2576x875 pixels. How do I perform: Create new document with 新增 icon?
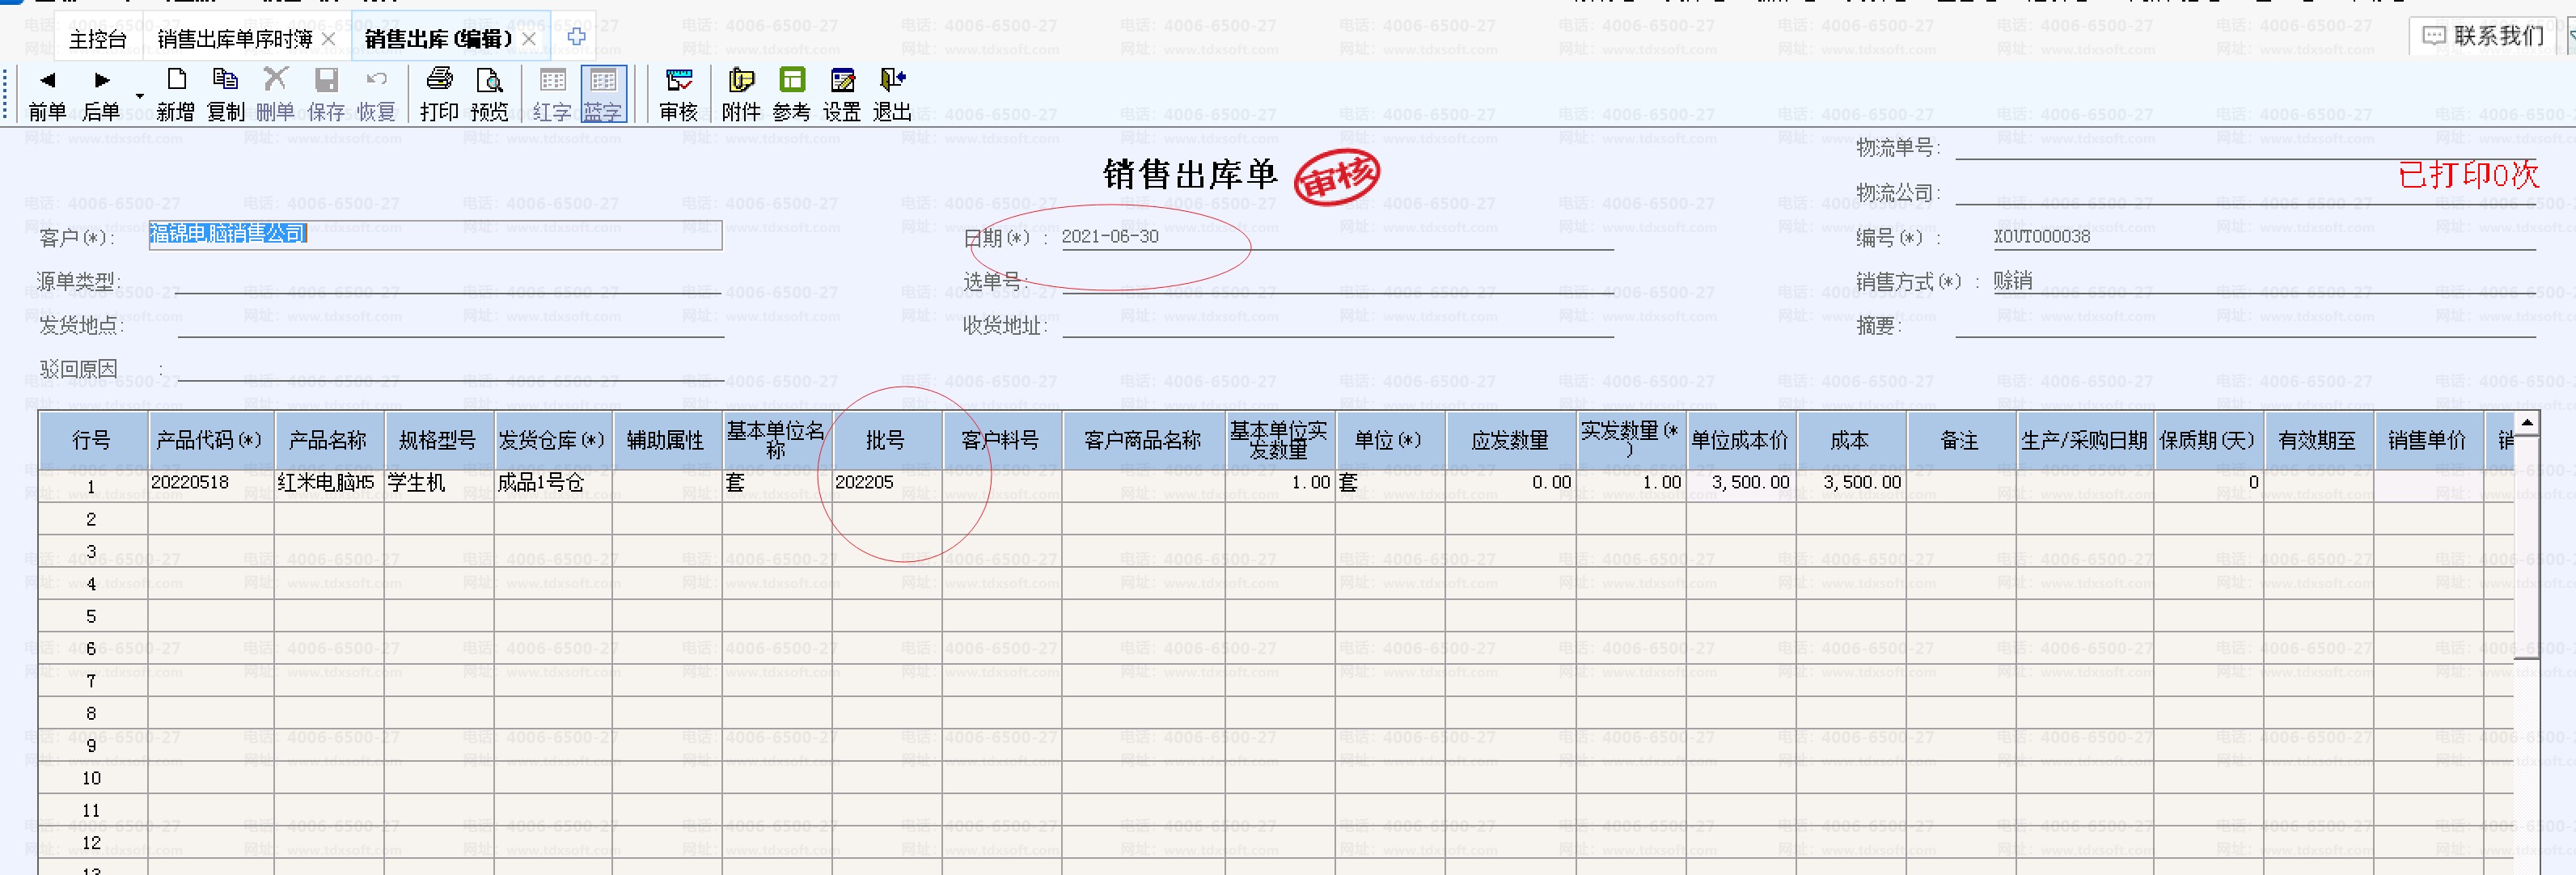pos(176,93)
